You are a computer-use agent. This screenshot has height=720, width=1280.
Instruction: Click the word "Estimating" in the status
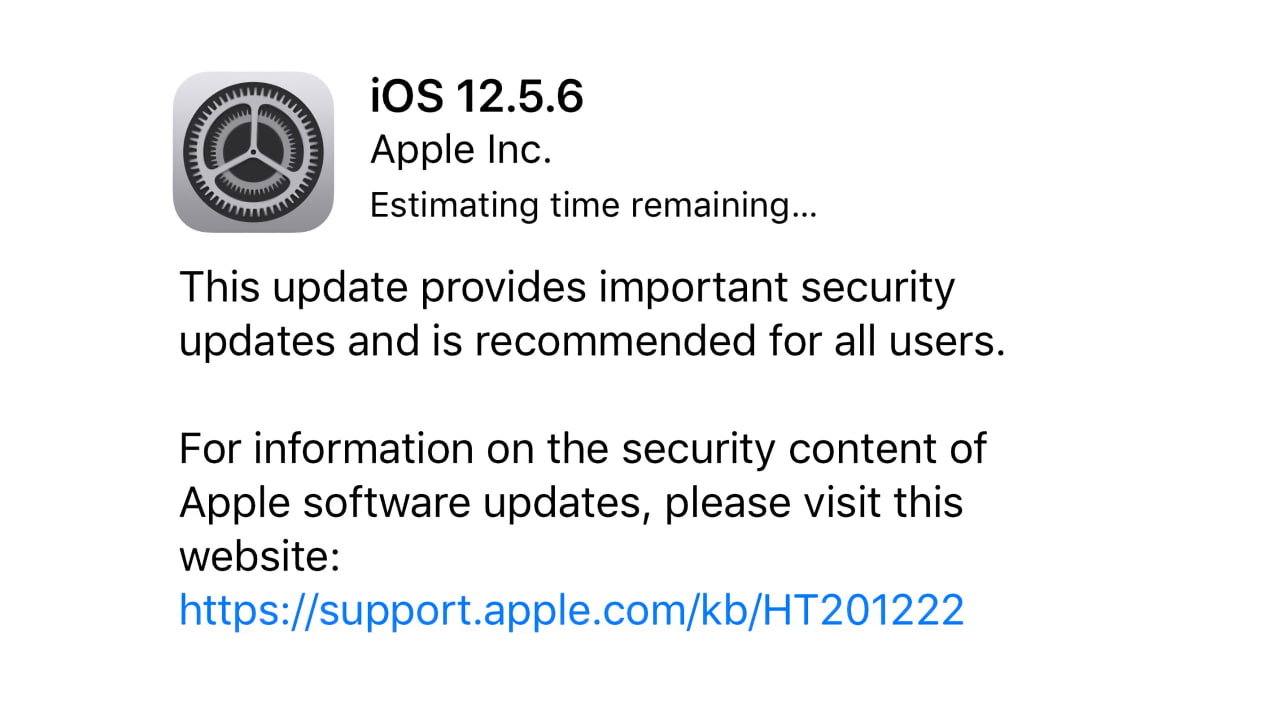click(x=455, y=205)
